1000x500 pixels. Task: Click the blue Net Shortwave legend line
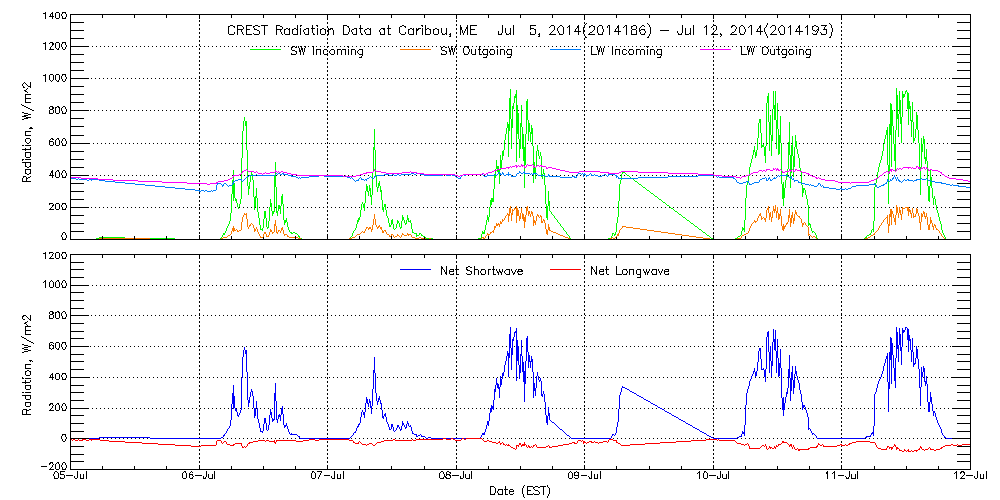click(x=416, y=270)
